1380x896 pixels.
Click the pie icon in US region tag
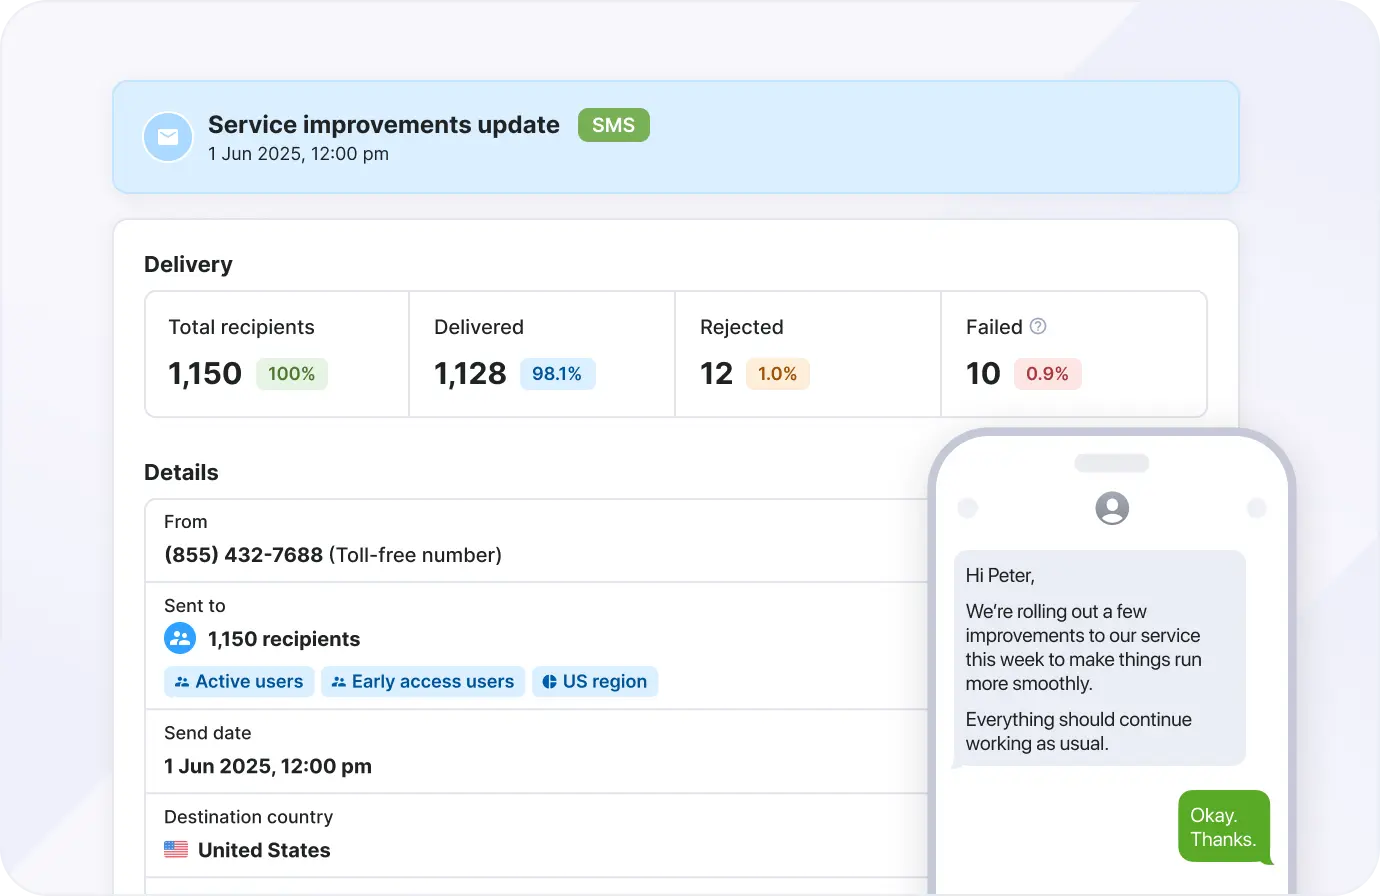(549, 682)
